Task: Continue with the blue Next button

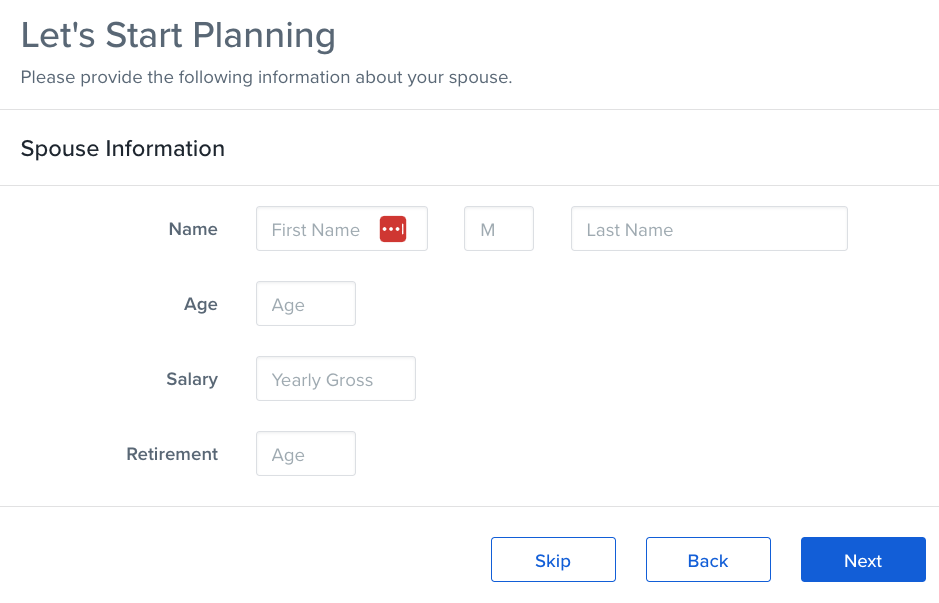Action: click(x=864, y=559)
